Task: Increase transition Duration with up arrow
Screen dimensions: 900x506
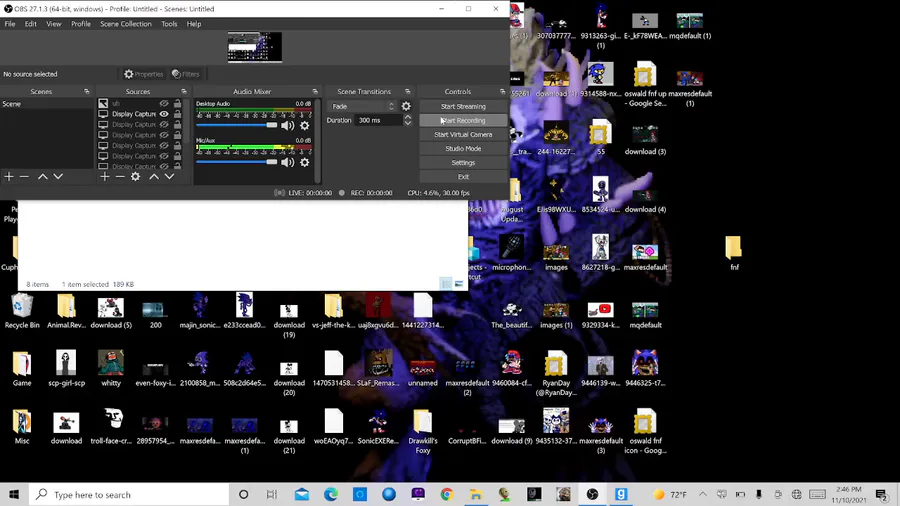Action: (408, 117)
